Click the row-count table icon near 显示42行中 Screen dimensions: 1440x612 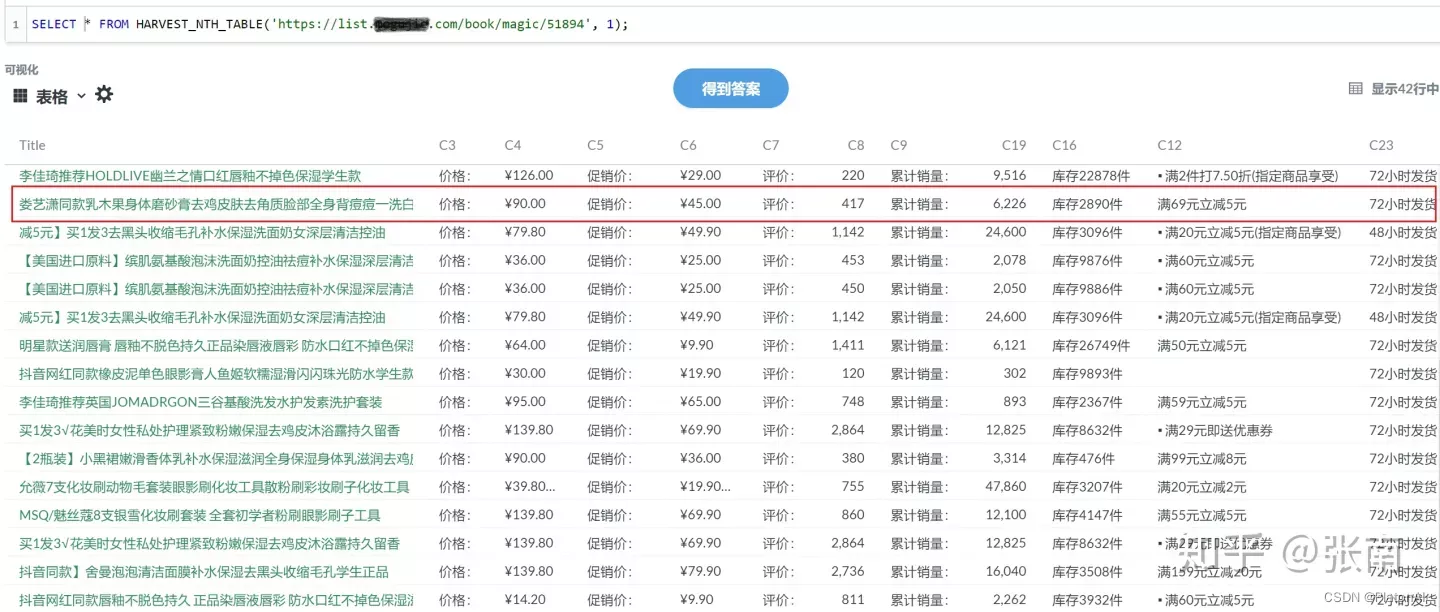pyautogui.click(x=1356, y=89)
